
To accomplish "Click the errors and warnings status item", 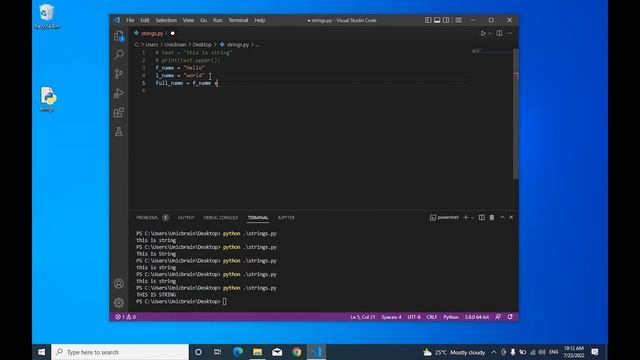I will pos(126,317).
